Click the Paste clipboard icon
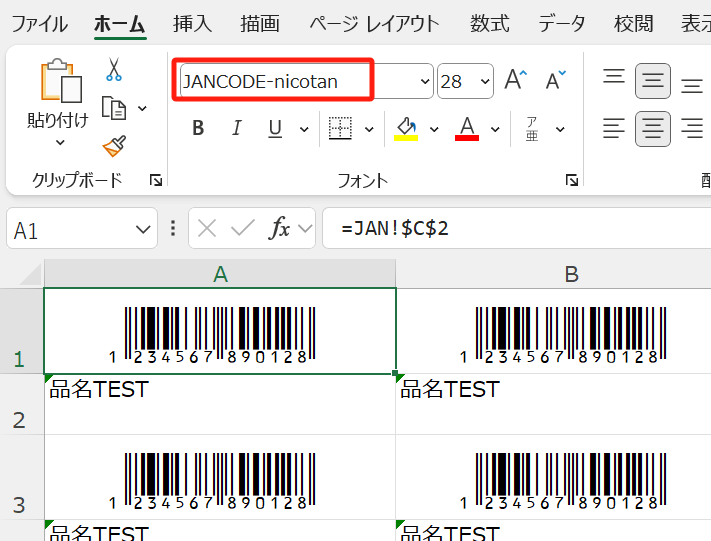 coord(61,81)
